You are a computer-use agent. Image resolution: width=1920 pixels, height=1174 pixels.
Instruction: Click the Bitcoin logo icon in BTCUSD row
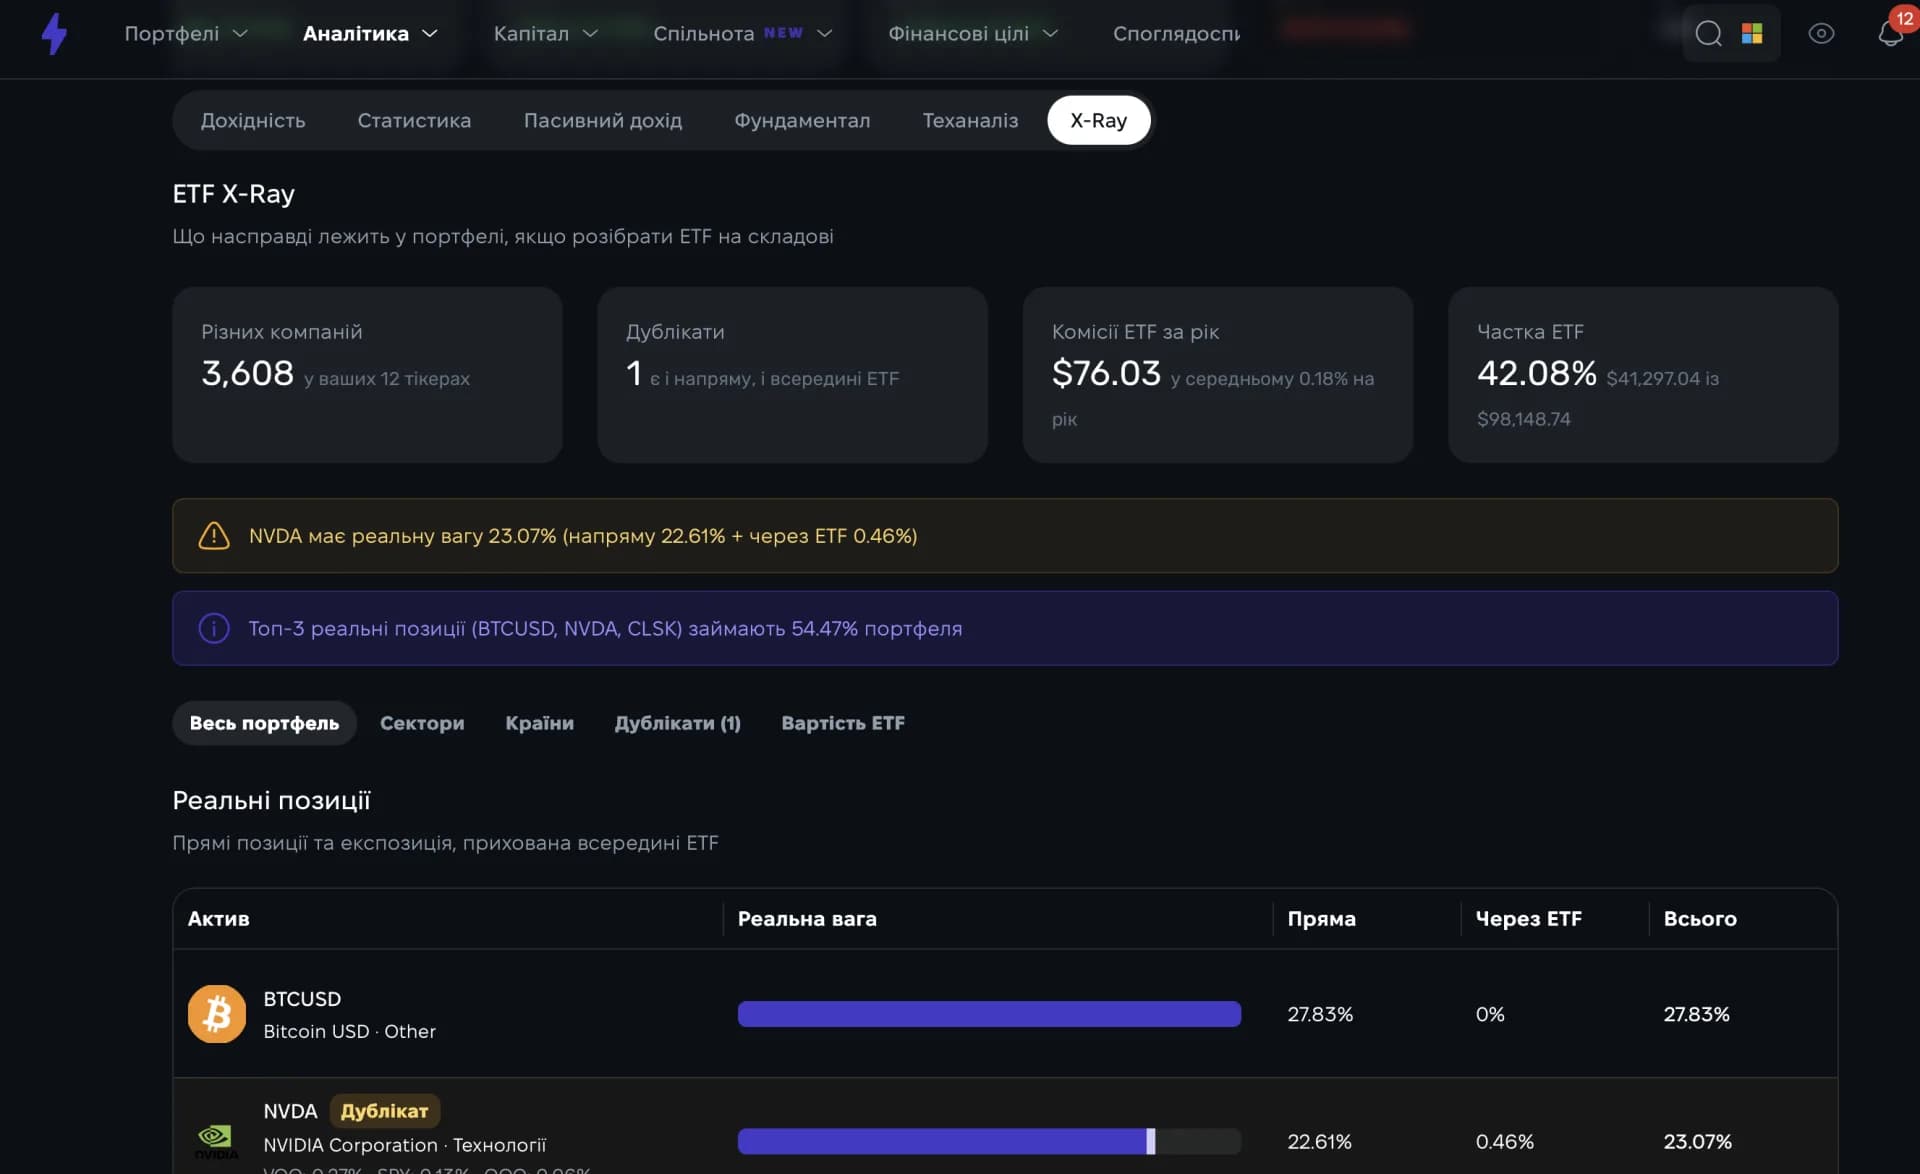click(x=217, y=1014)
